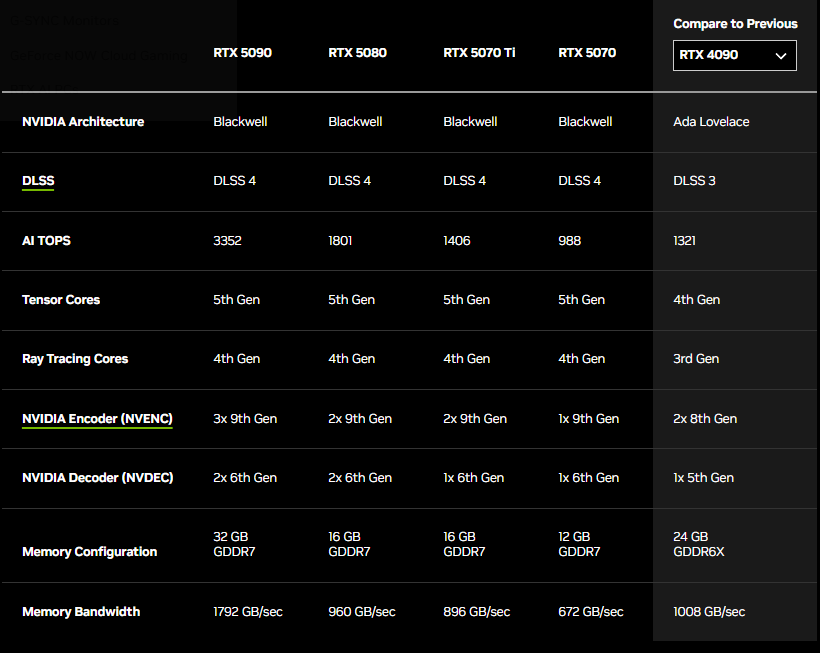Image resolution: width=820 pixels, height=653 pixels.
Task: Click the Tensor Cores row label
Action: 61,300
